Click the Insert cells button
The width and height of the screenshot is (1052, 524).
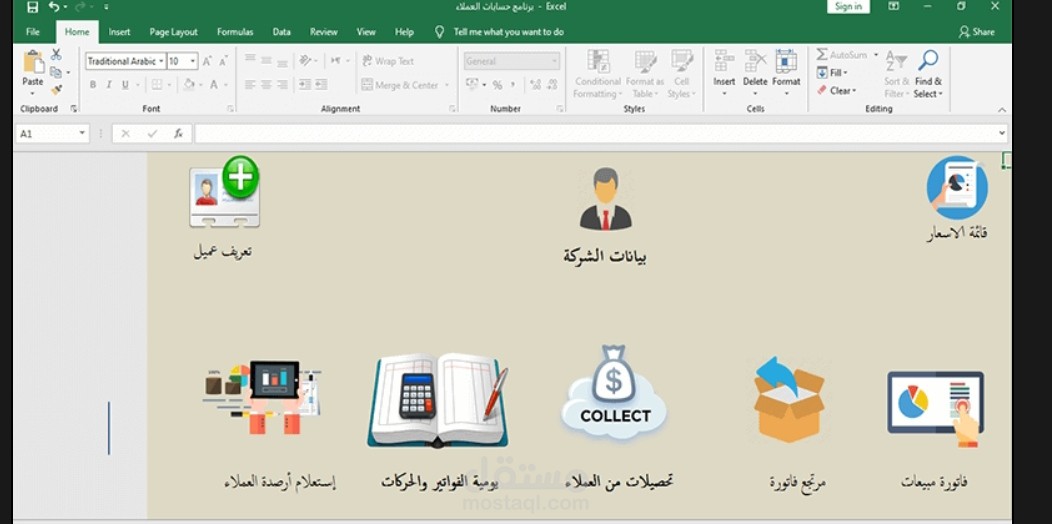[x=724, y=72]
